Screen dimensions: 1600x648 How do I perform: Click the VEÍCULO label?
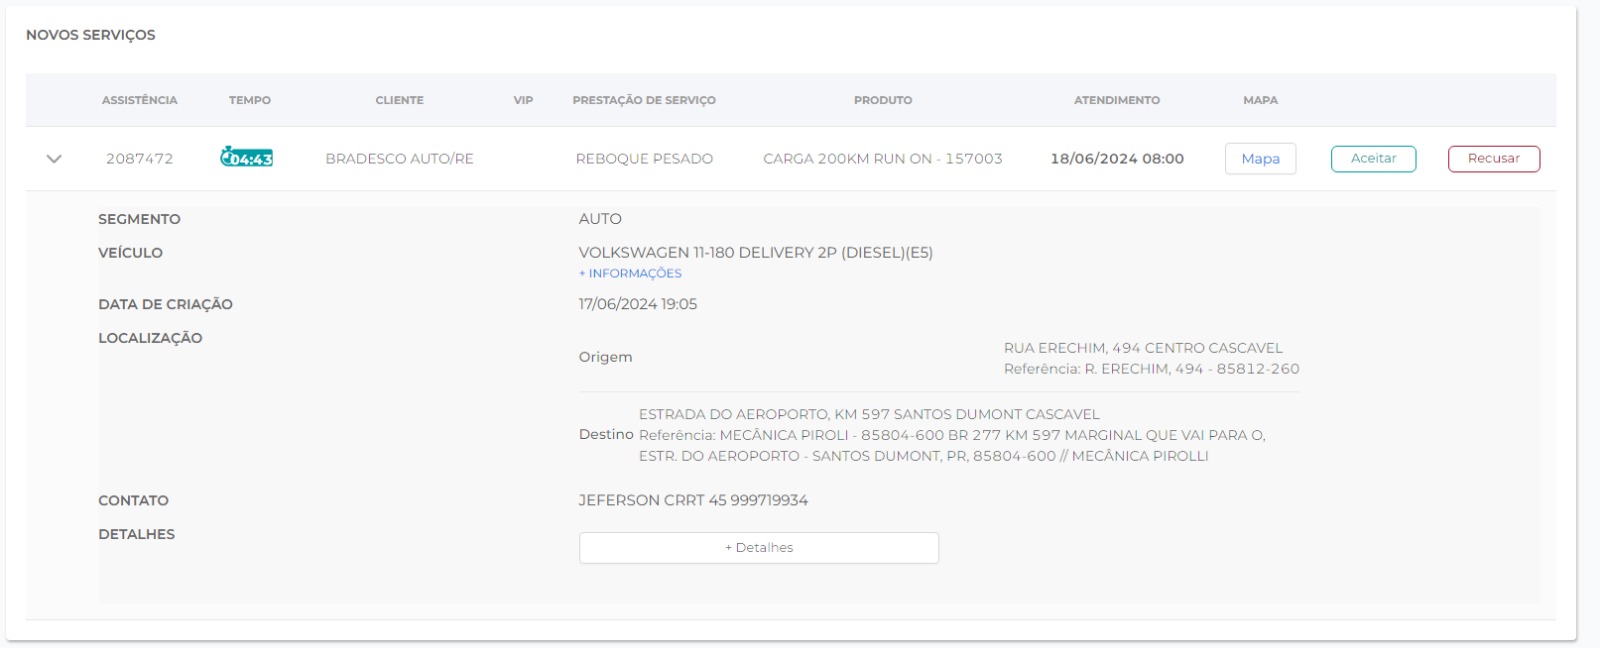click(130, 253)
